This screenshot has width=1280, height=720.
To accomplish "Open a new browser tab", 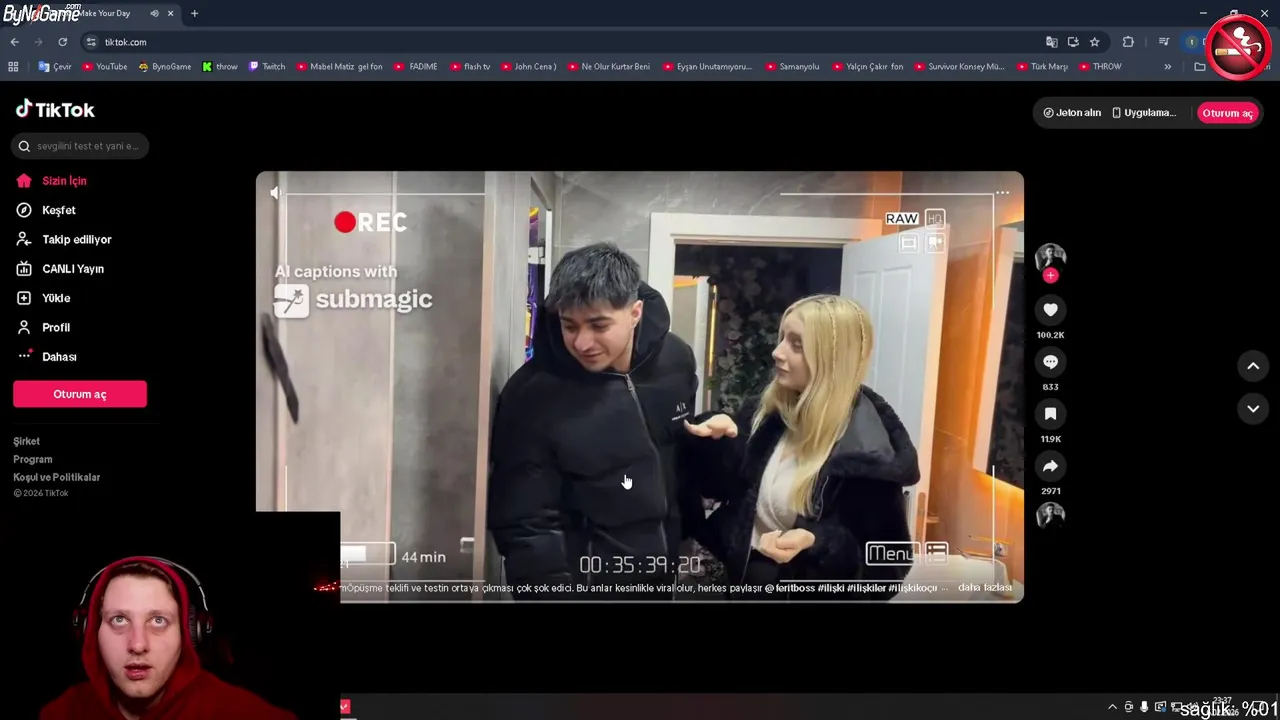I will coord(194,13).
